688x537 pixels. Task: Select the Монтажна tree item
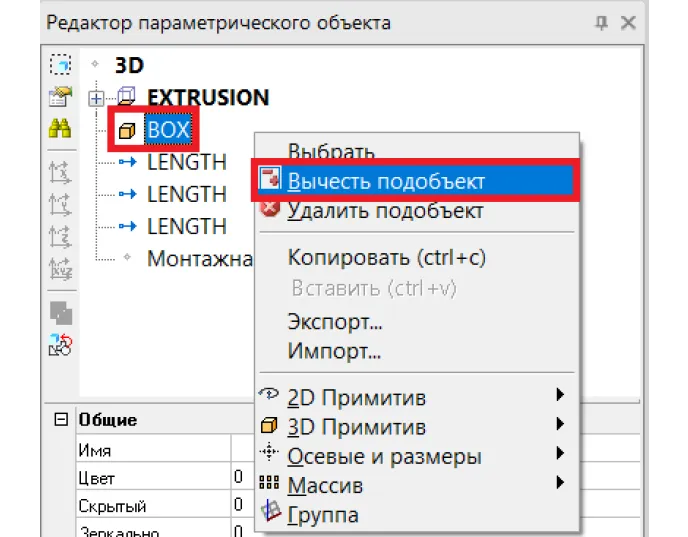200,258
